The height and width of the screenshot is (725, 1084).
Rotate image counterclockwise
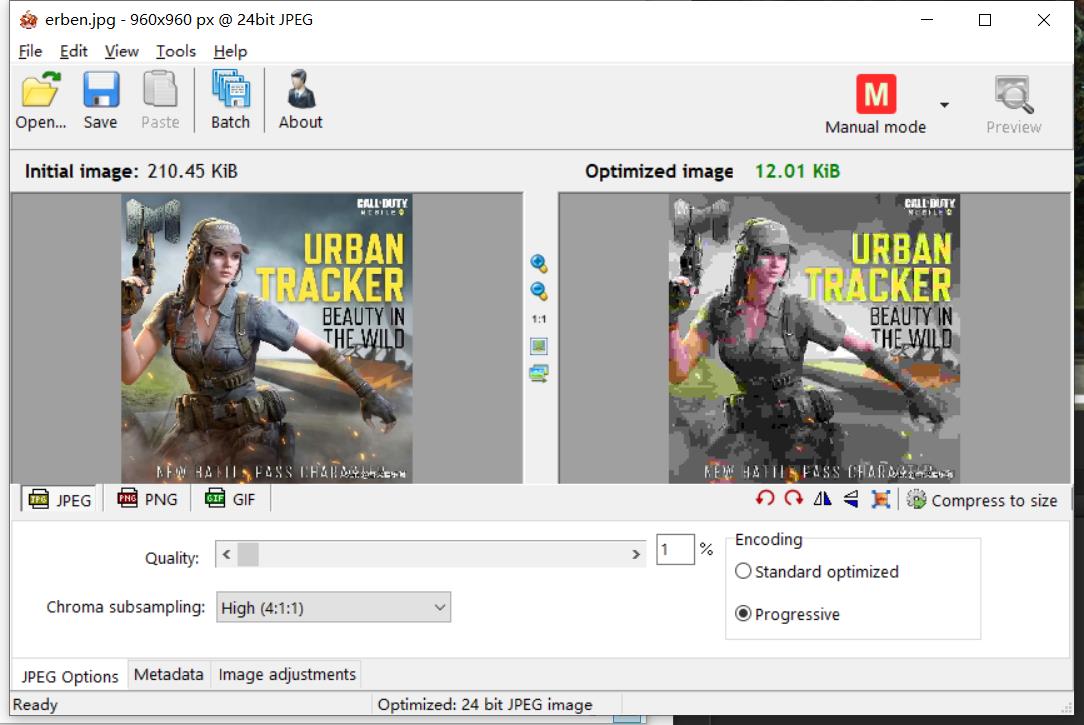coord(765,499)
